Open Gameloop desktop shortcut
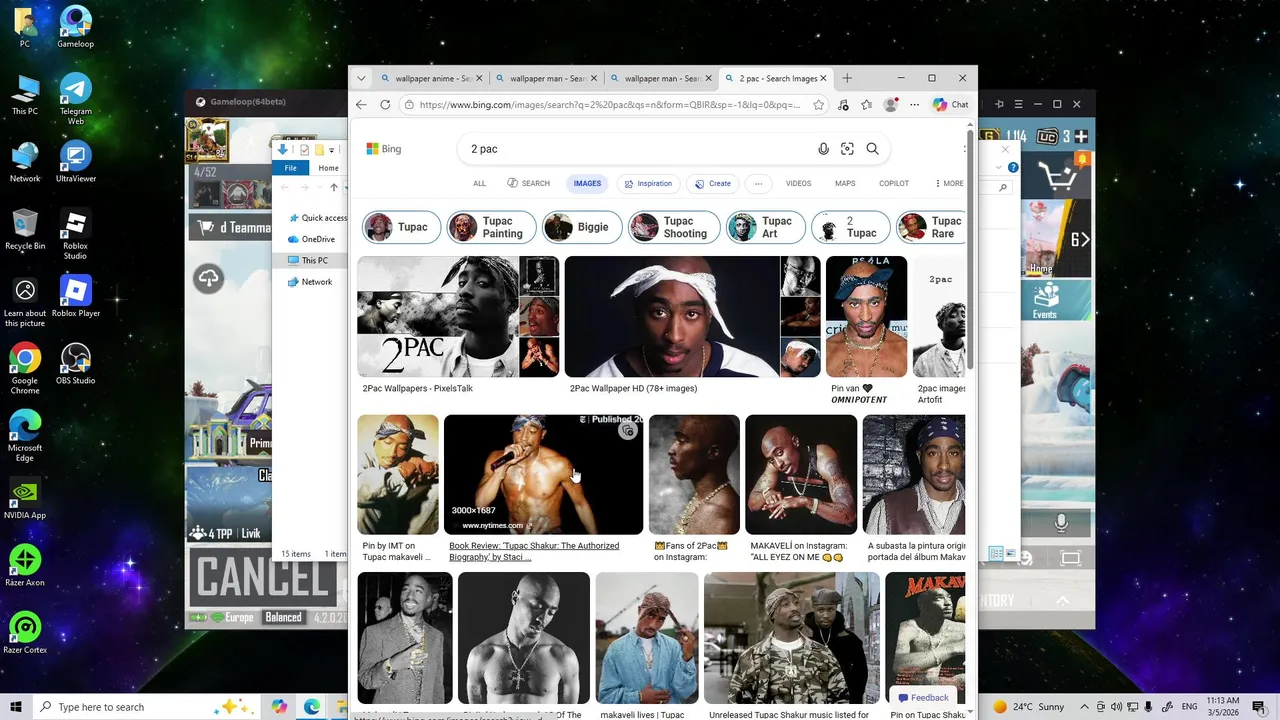This screenshot has height=720, width=1280. point(76,27)
